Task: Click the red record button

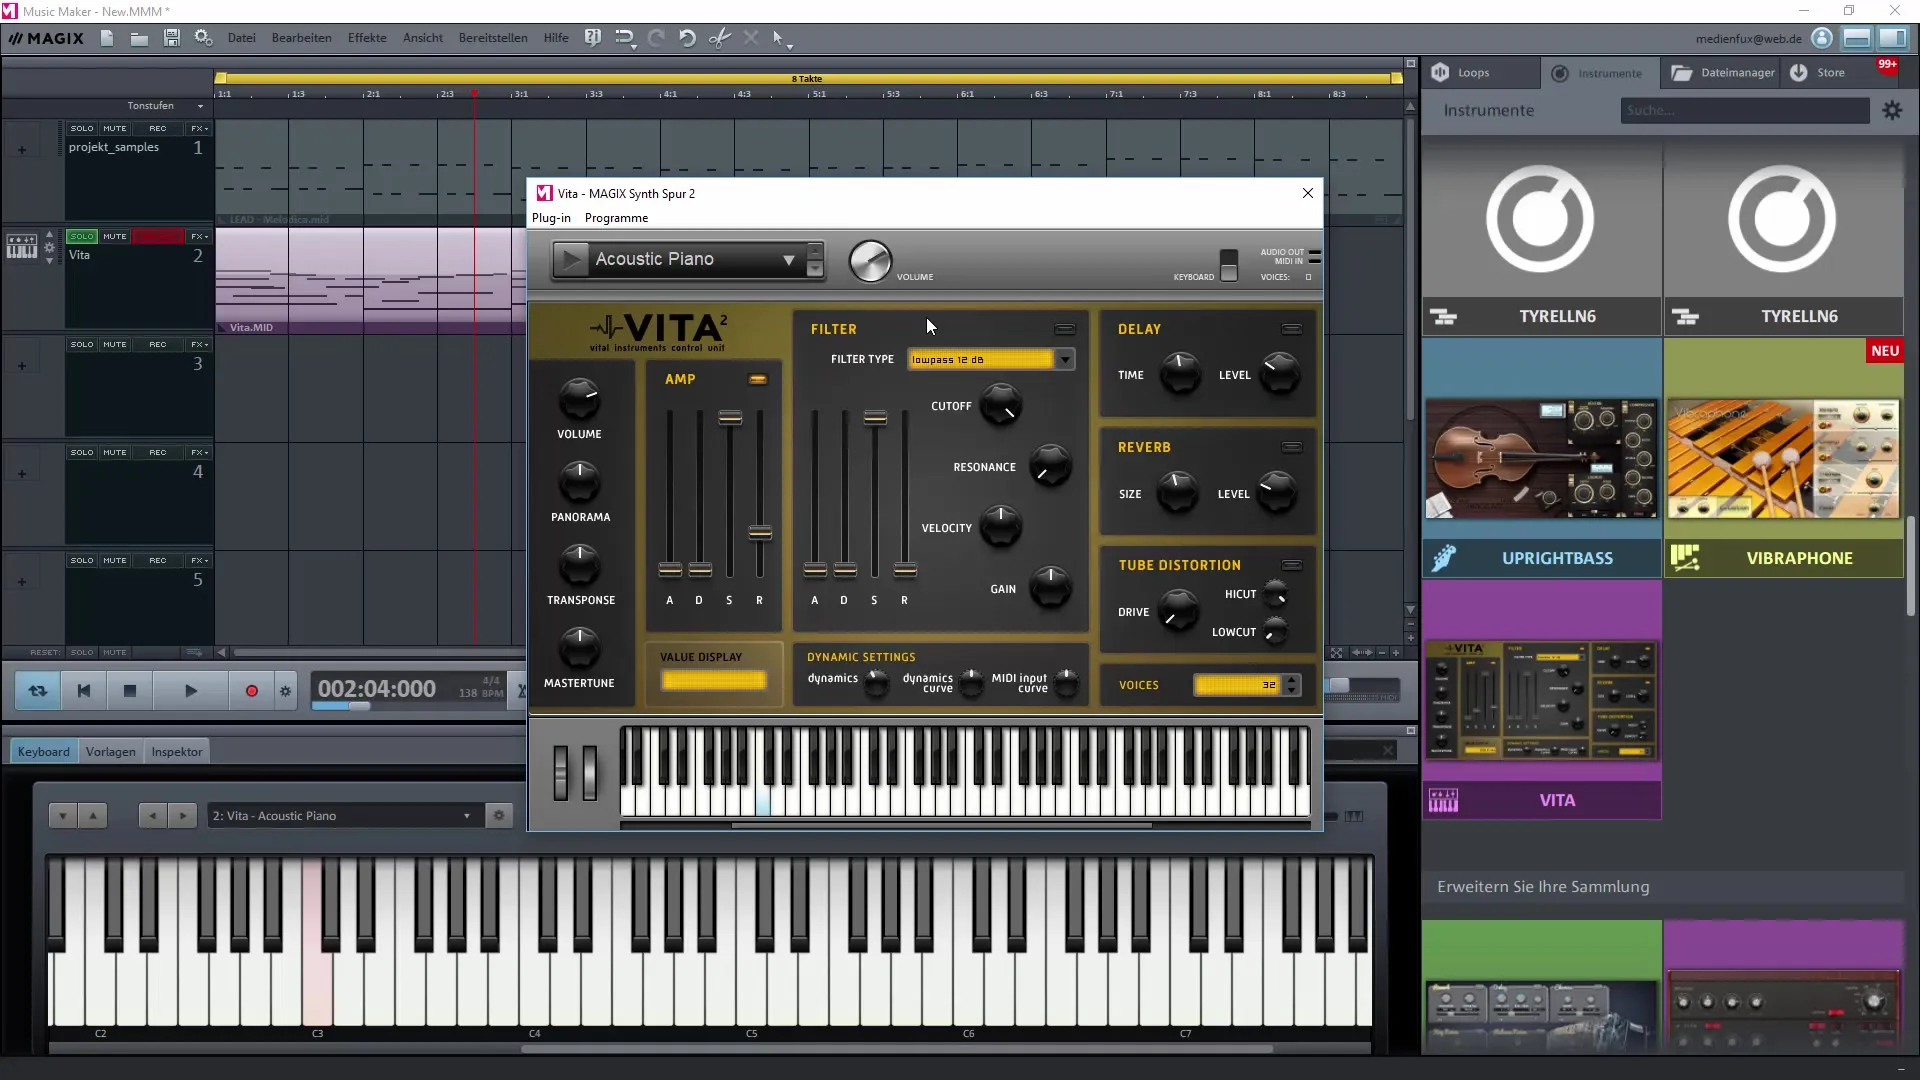Action: pos(252,691)
